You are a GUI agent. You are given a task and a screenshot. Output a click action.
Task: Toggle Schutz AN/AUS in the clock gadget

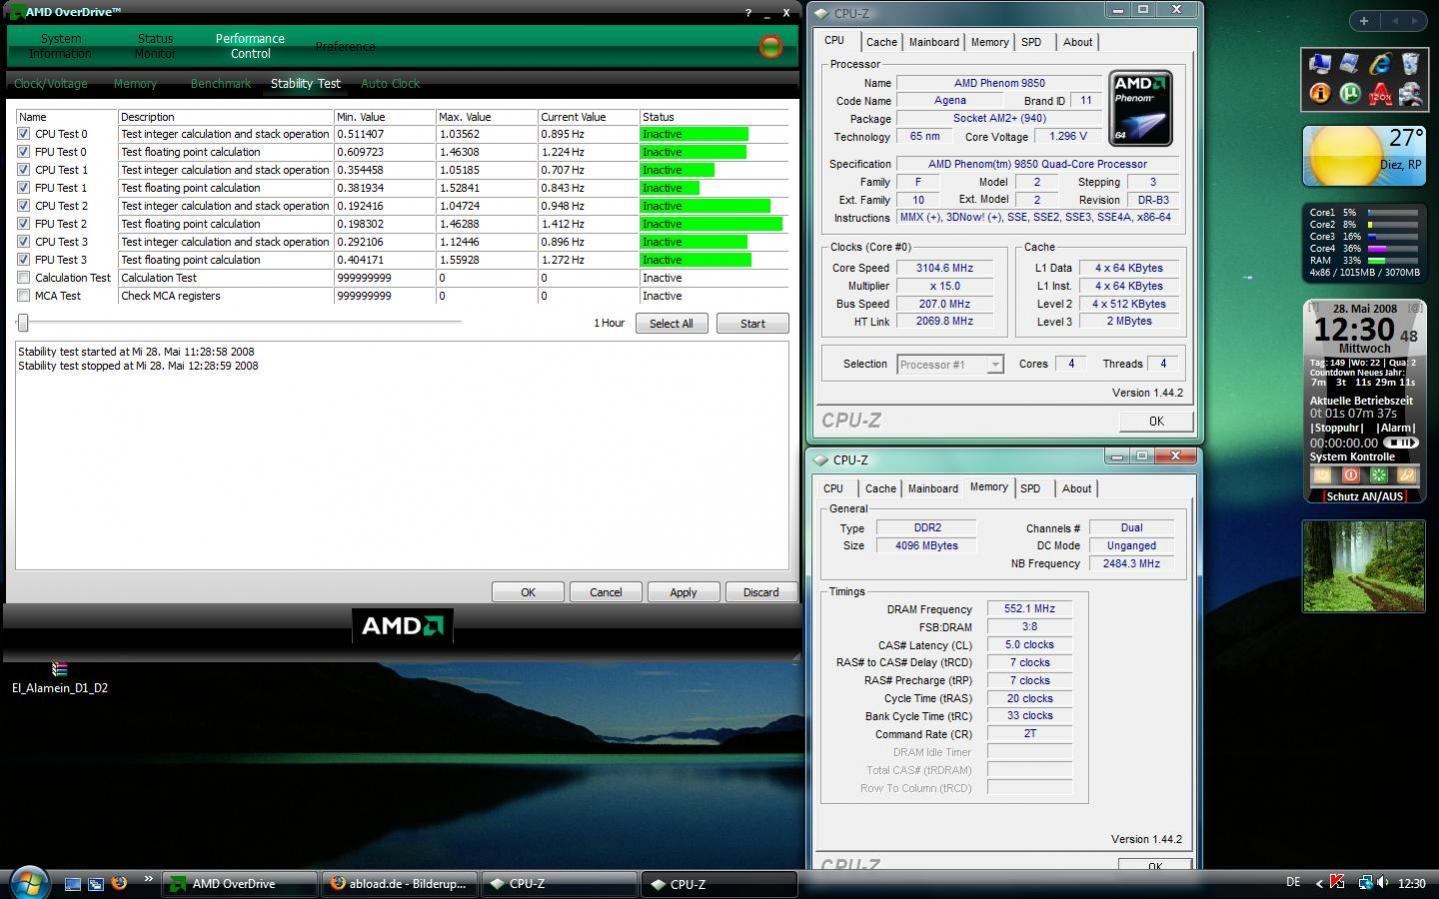point(1364,496)
